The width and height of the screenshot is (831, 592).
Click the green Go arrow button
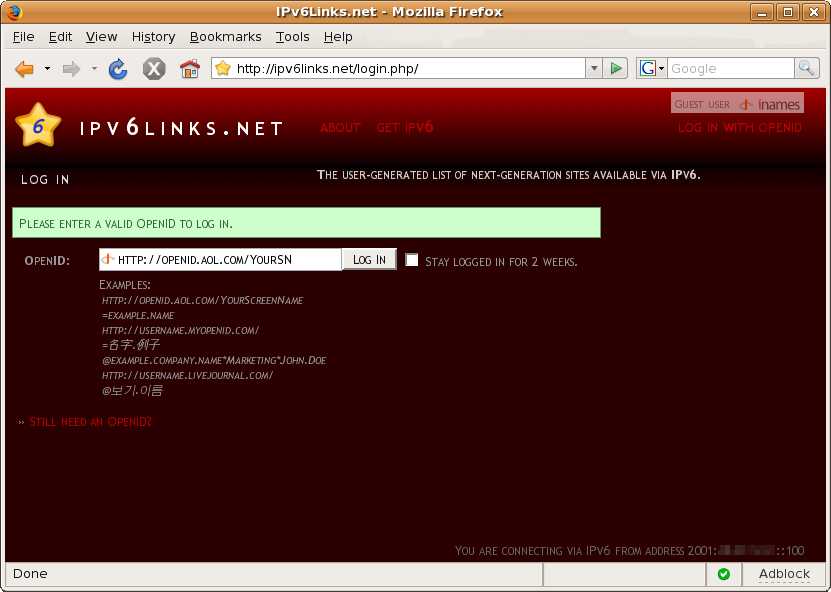(615, 68)
